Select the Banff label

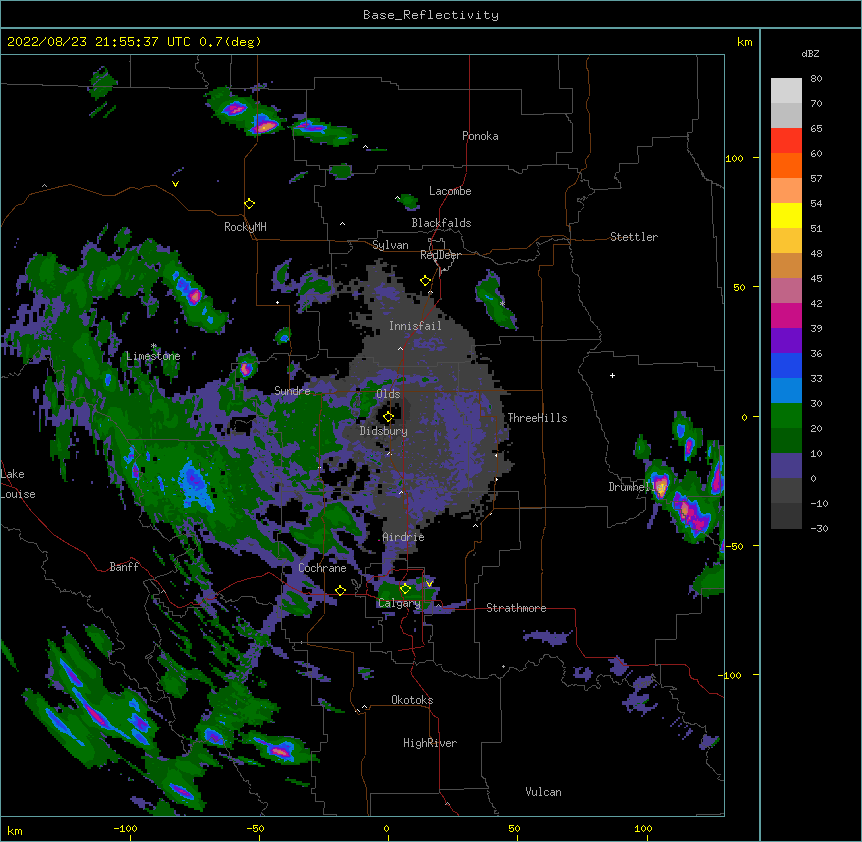124,567
